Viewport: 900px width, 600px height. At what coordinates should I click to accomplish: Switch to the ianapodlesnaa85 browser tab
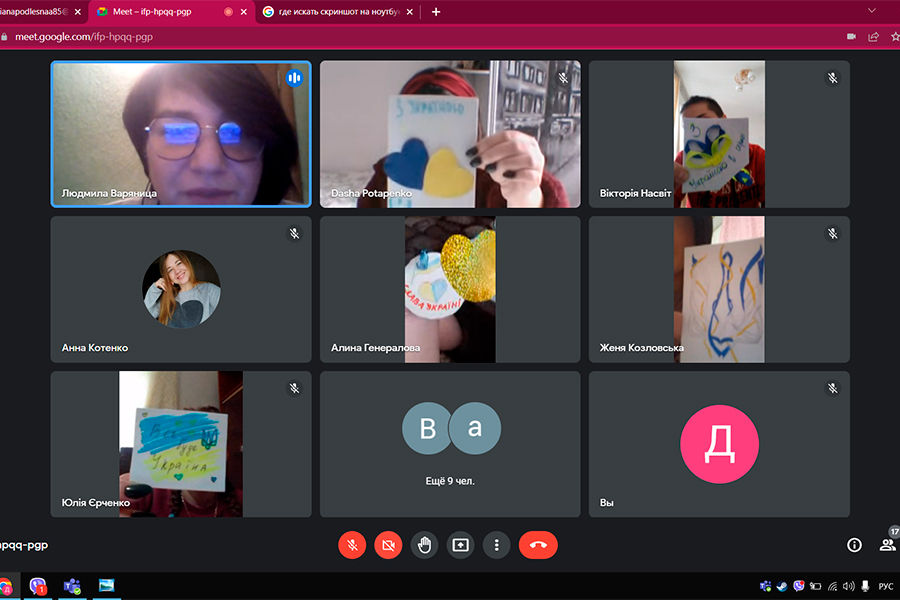pos(33,11)
